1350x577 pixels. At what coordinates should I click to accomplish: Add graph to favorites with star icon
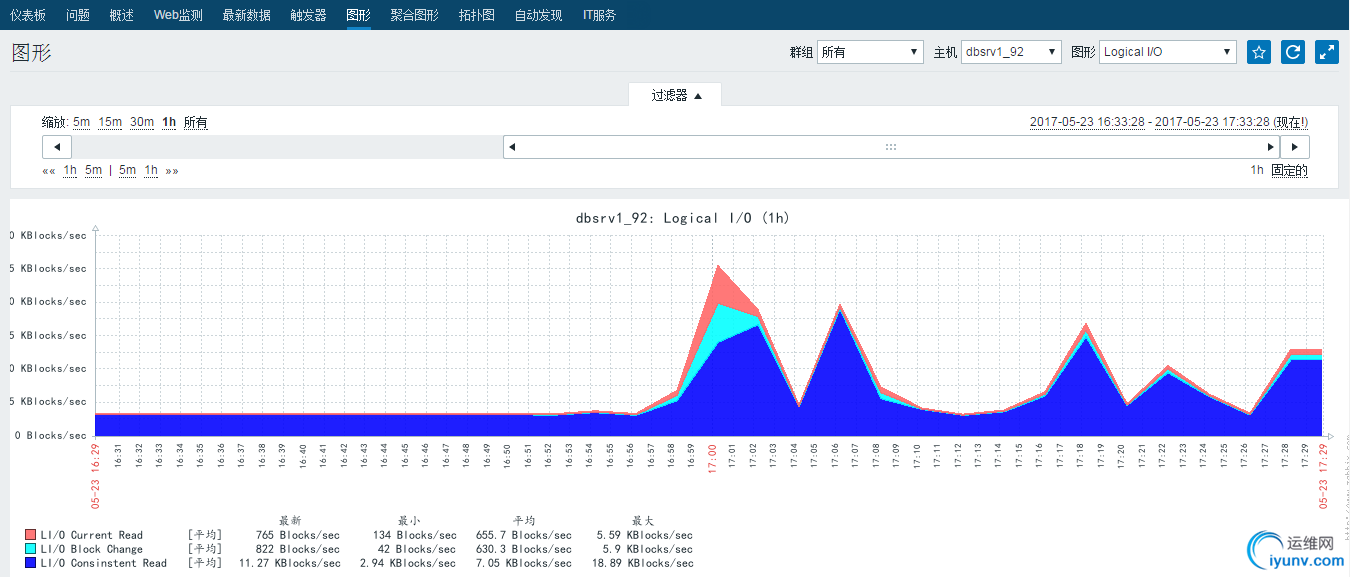tap(1259, 52)
